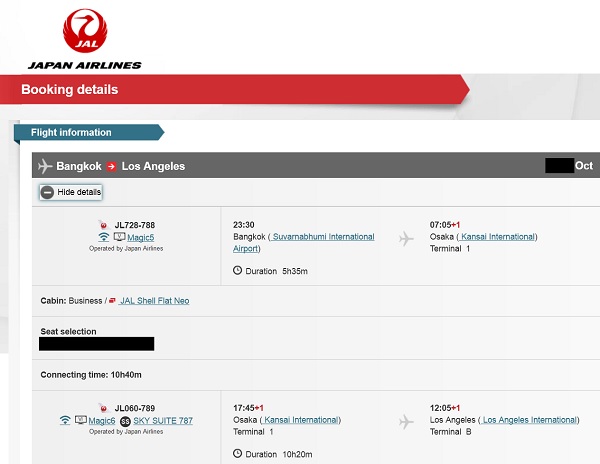Click the entertainment screen icon beside Magic6
Image resolution: width=600 pixels, height=464 pixels.
[81, 420]
